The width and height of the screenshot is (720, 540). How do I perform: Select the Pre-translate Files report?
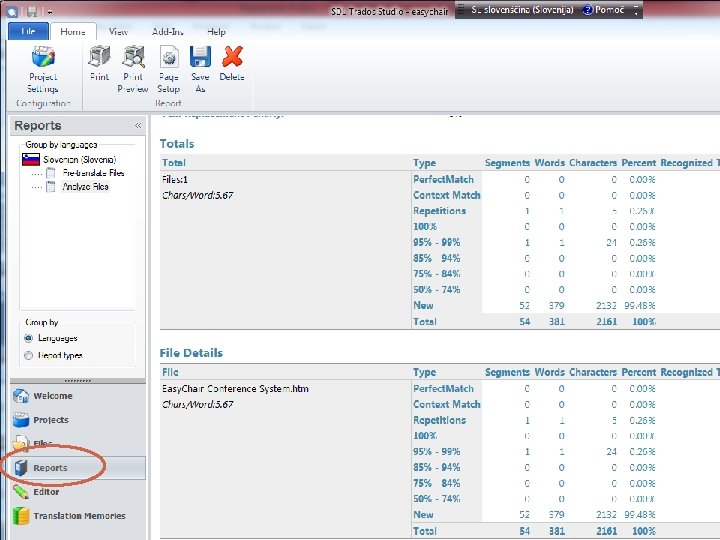[94, 173]
